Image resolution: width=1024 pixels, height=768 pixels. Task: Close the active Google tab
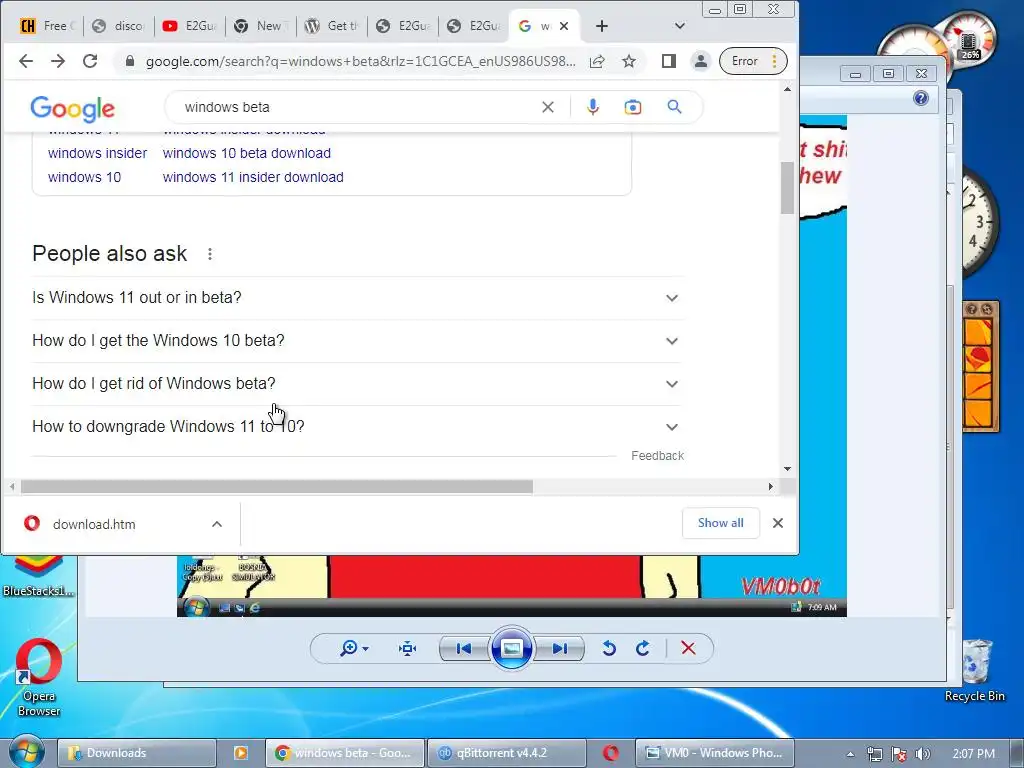point(564,26)
